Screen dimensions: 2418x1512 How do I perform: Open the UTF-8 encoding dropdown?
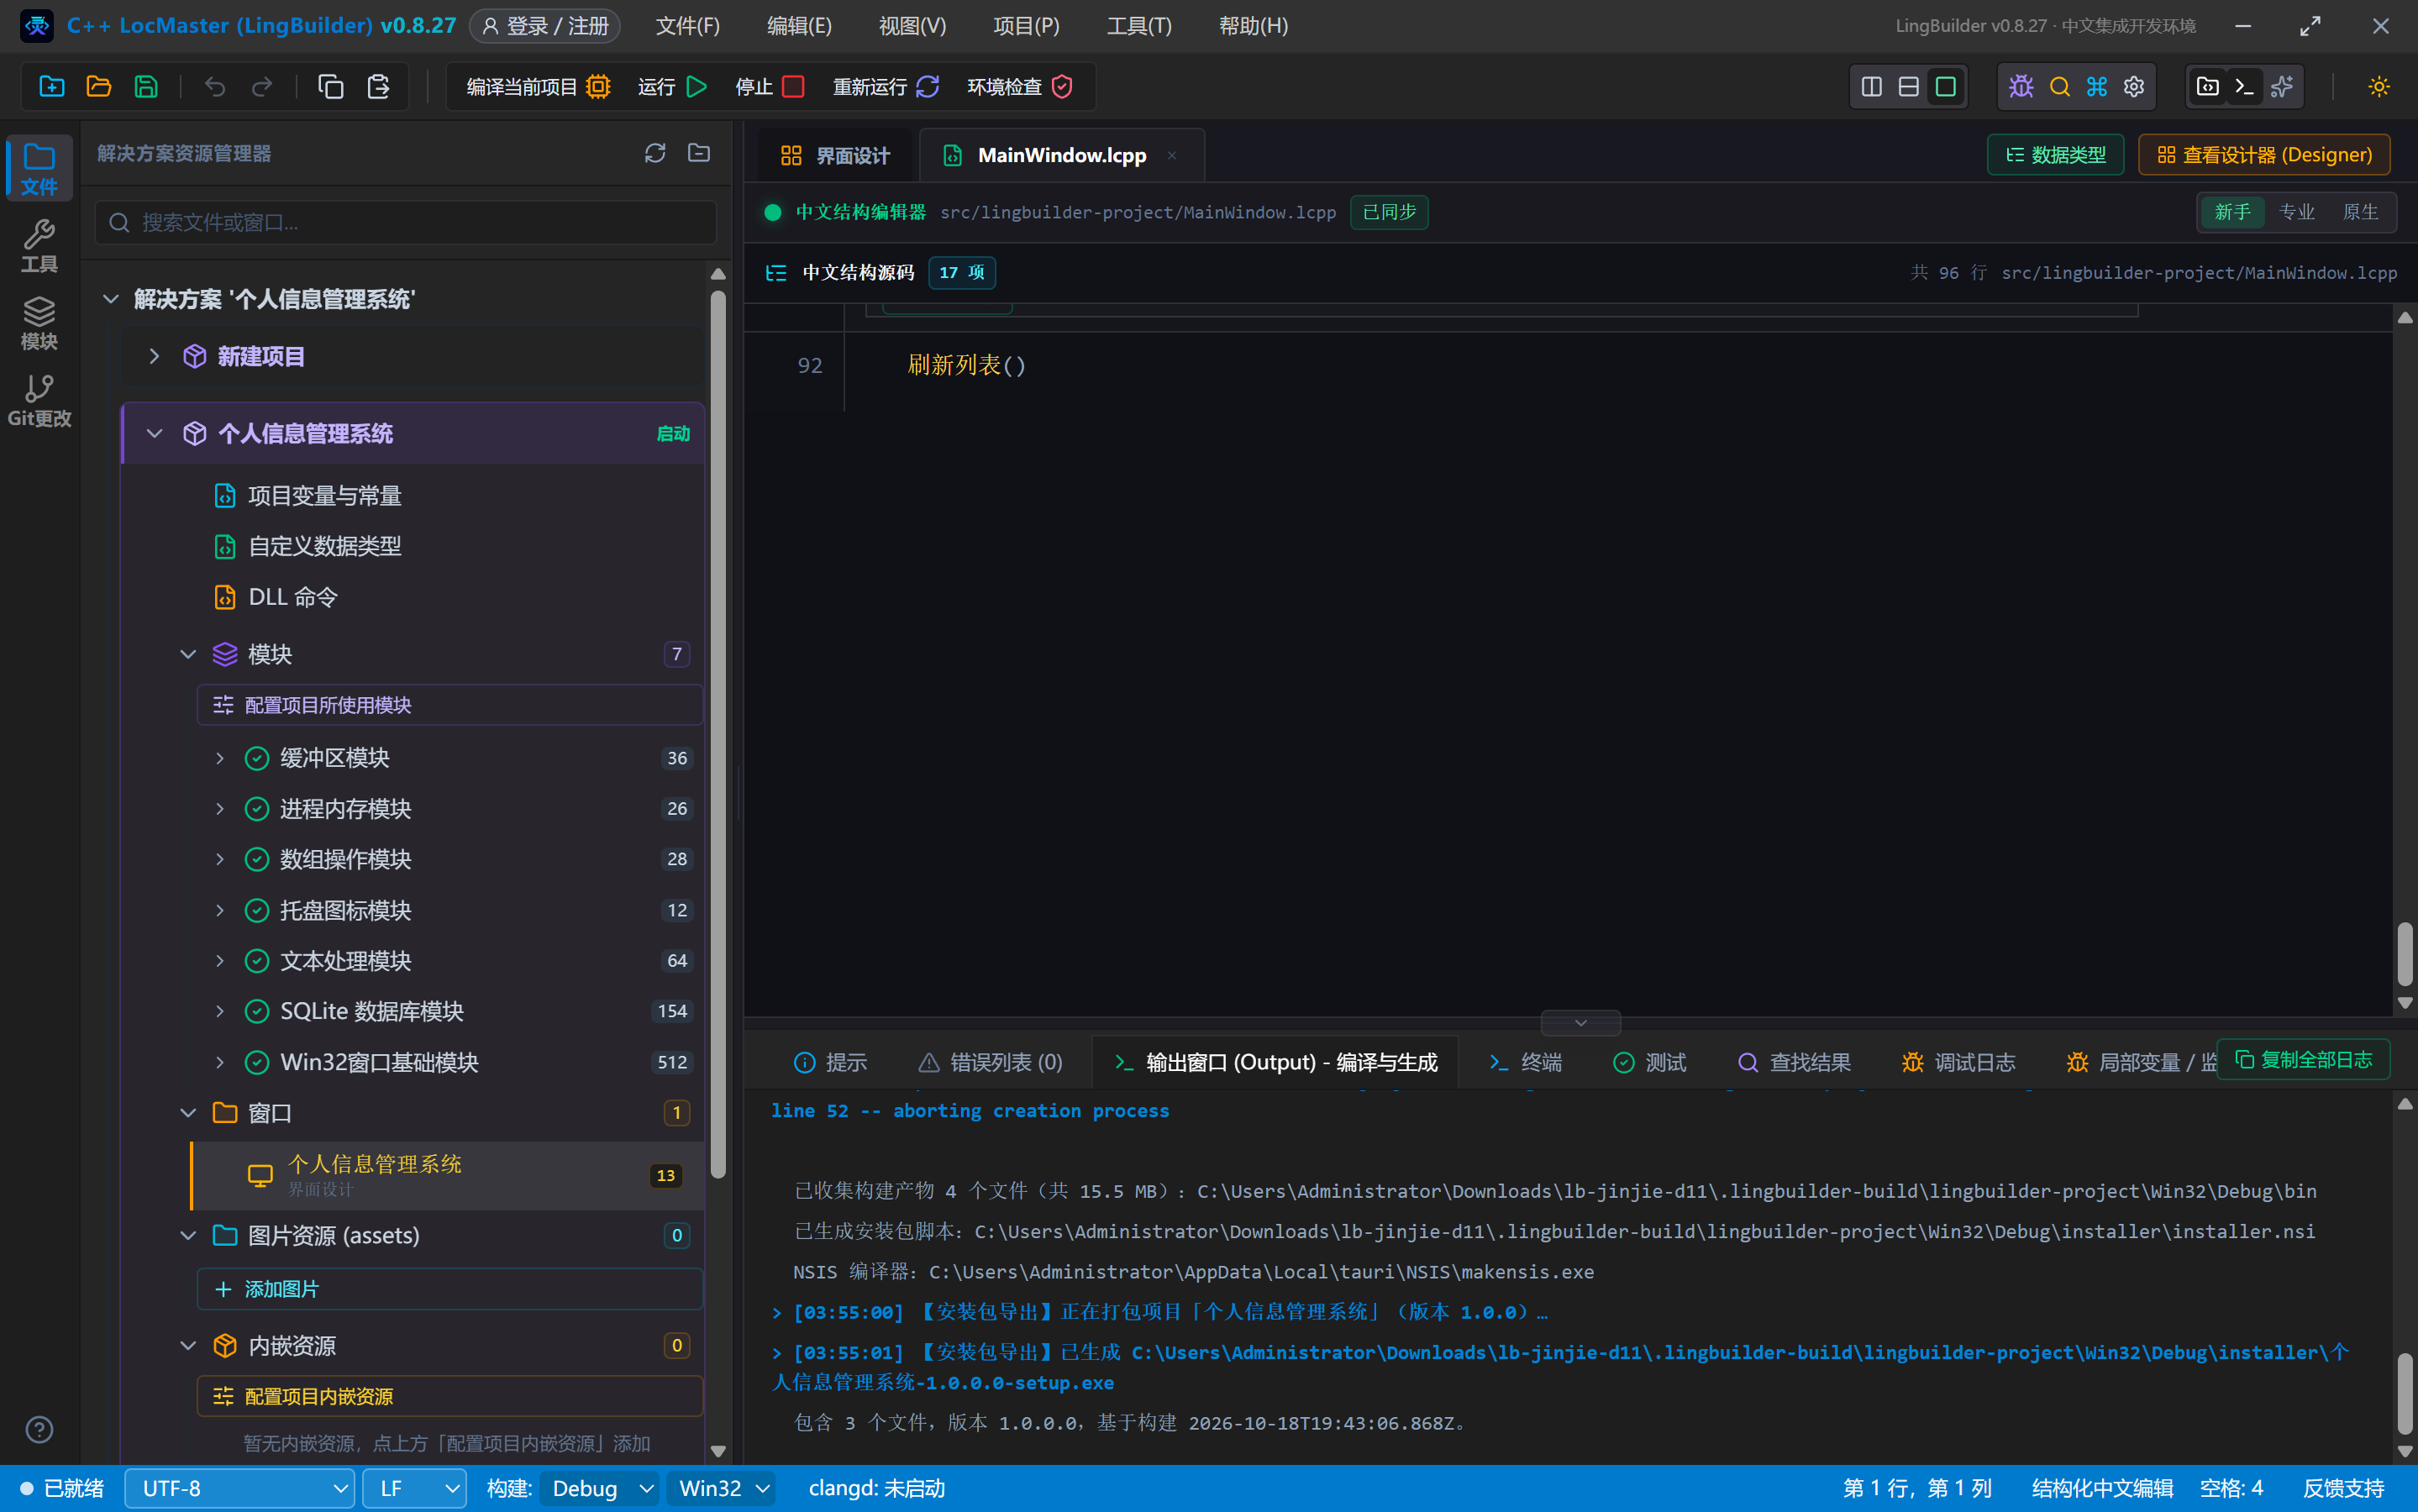point(240,1488)
